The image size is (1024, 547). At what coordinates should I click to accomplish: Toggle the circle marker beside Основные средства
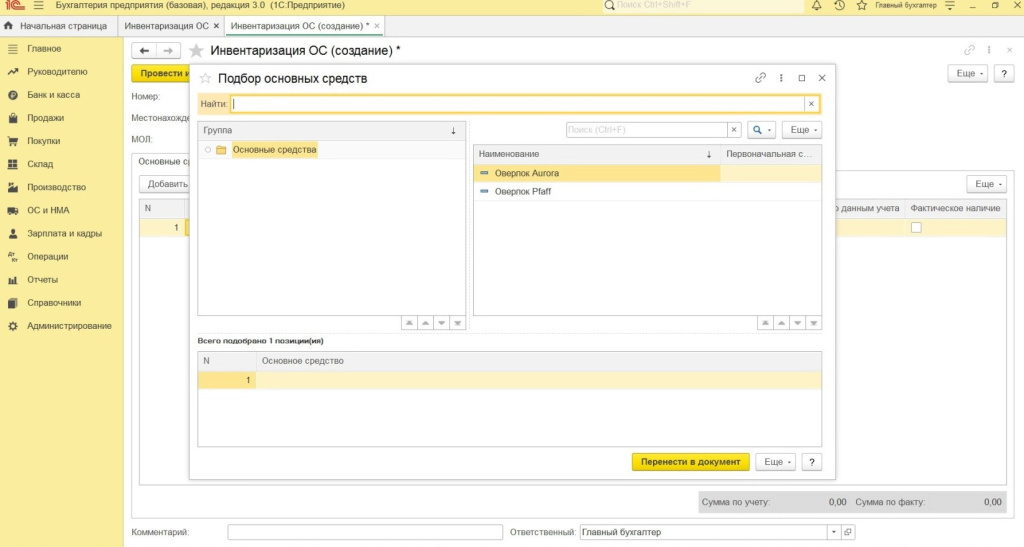point(208,150)
